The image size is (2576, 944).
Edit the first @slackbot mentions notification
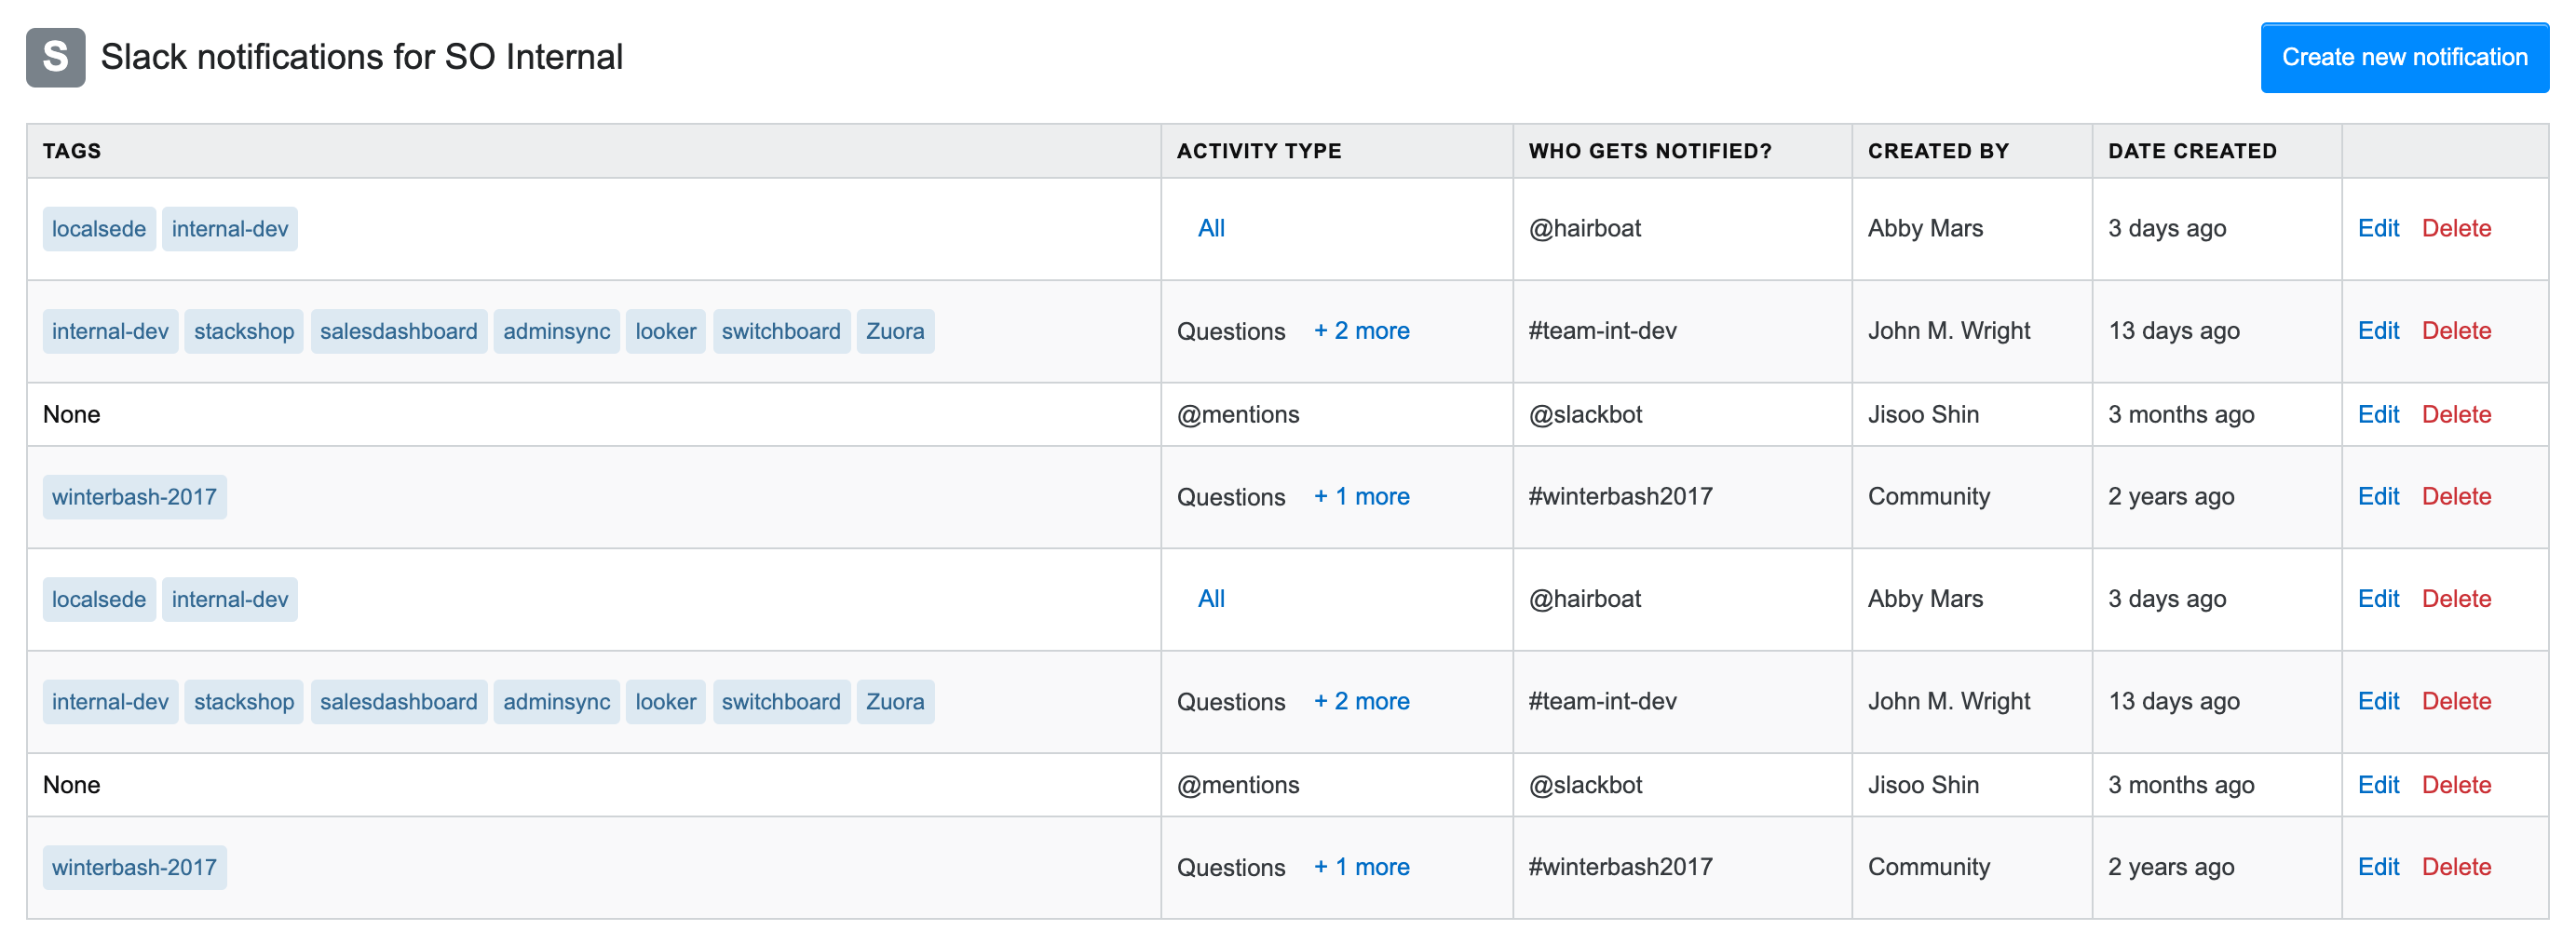2378,415
